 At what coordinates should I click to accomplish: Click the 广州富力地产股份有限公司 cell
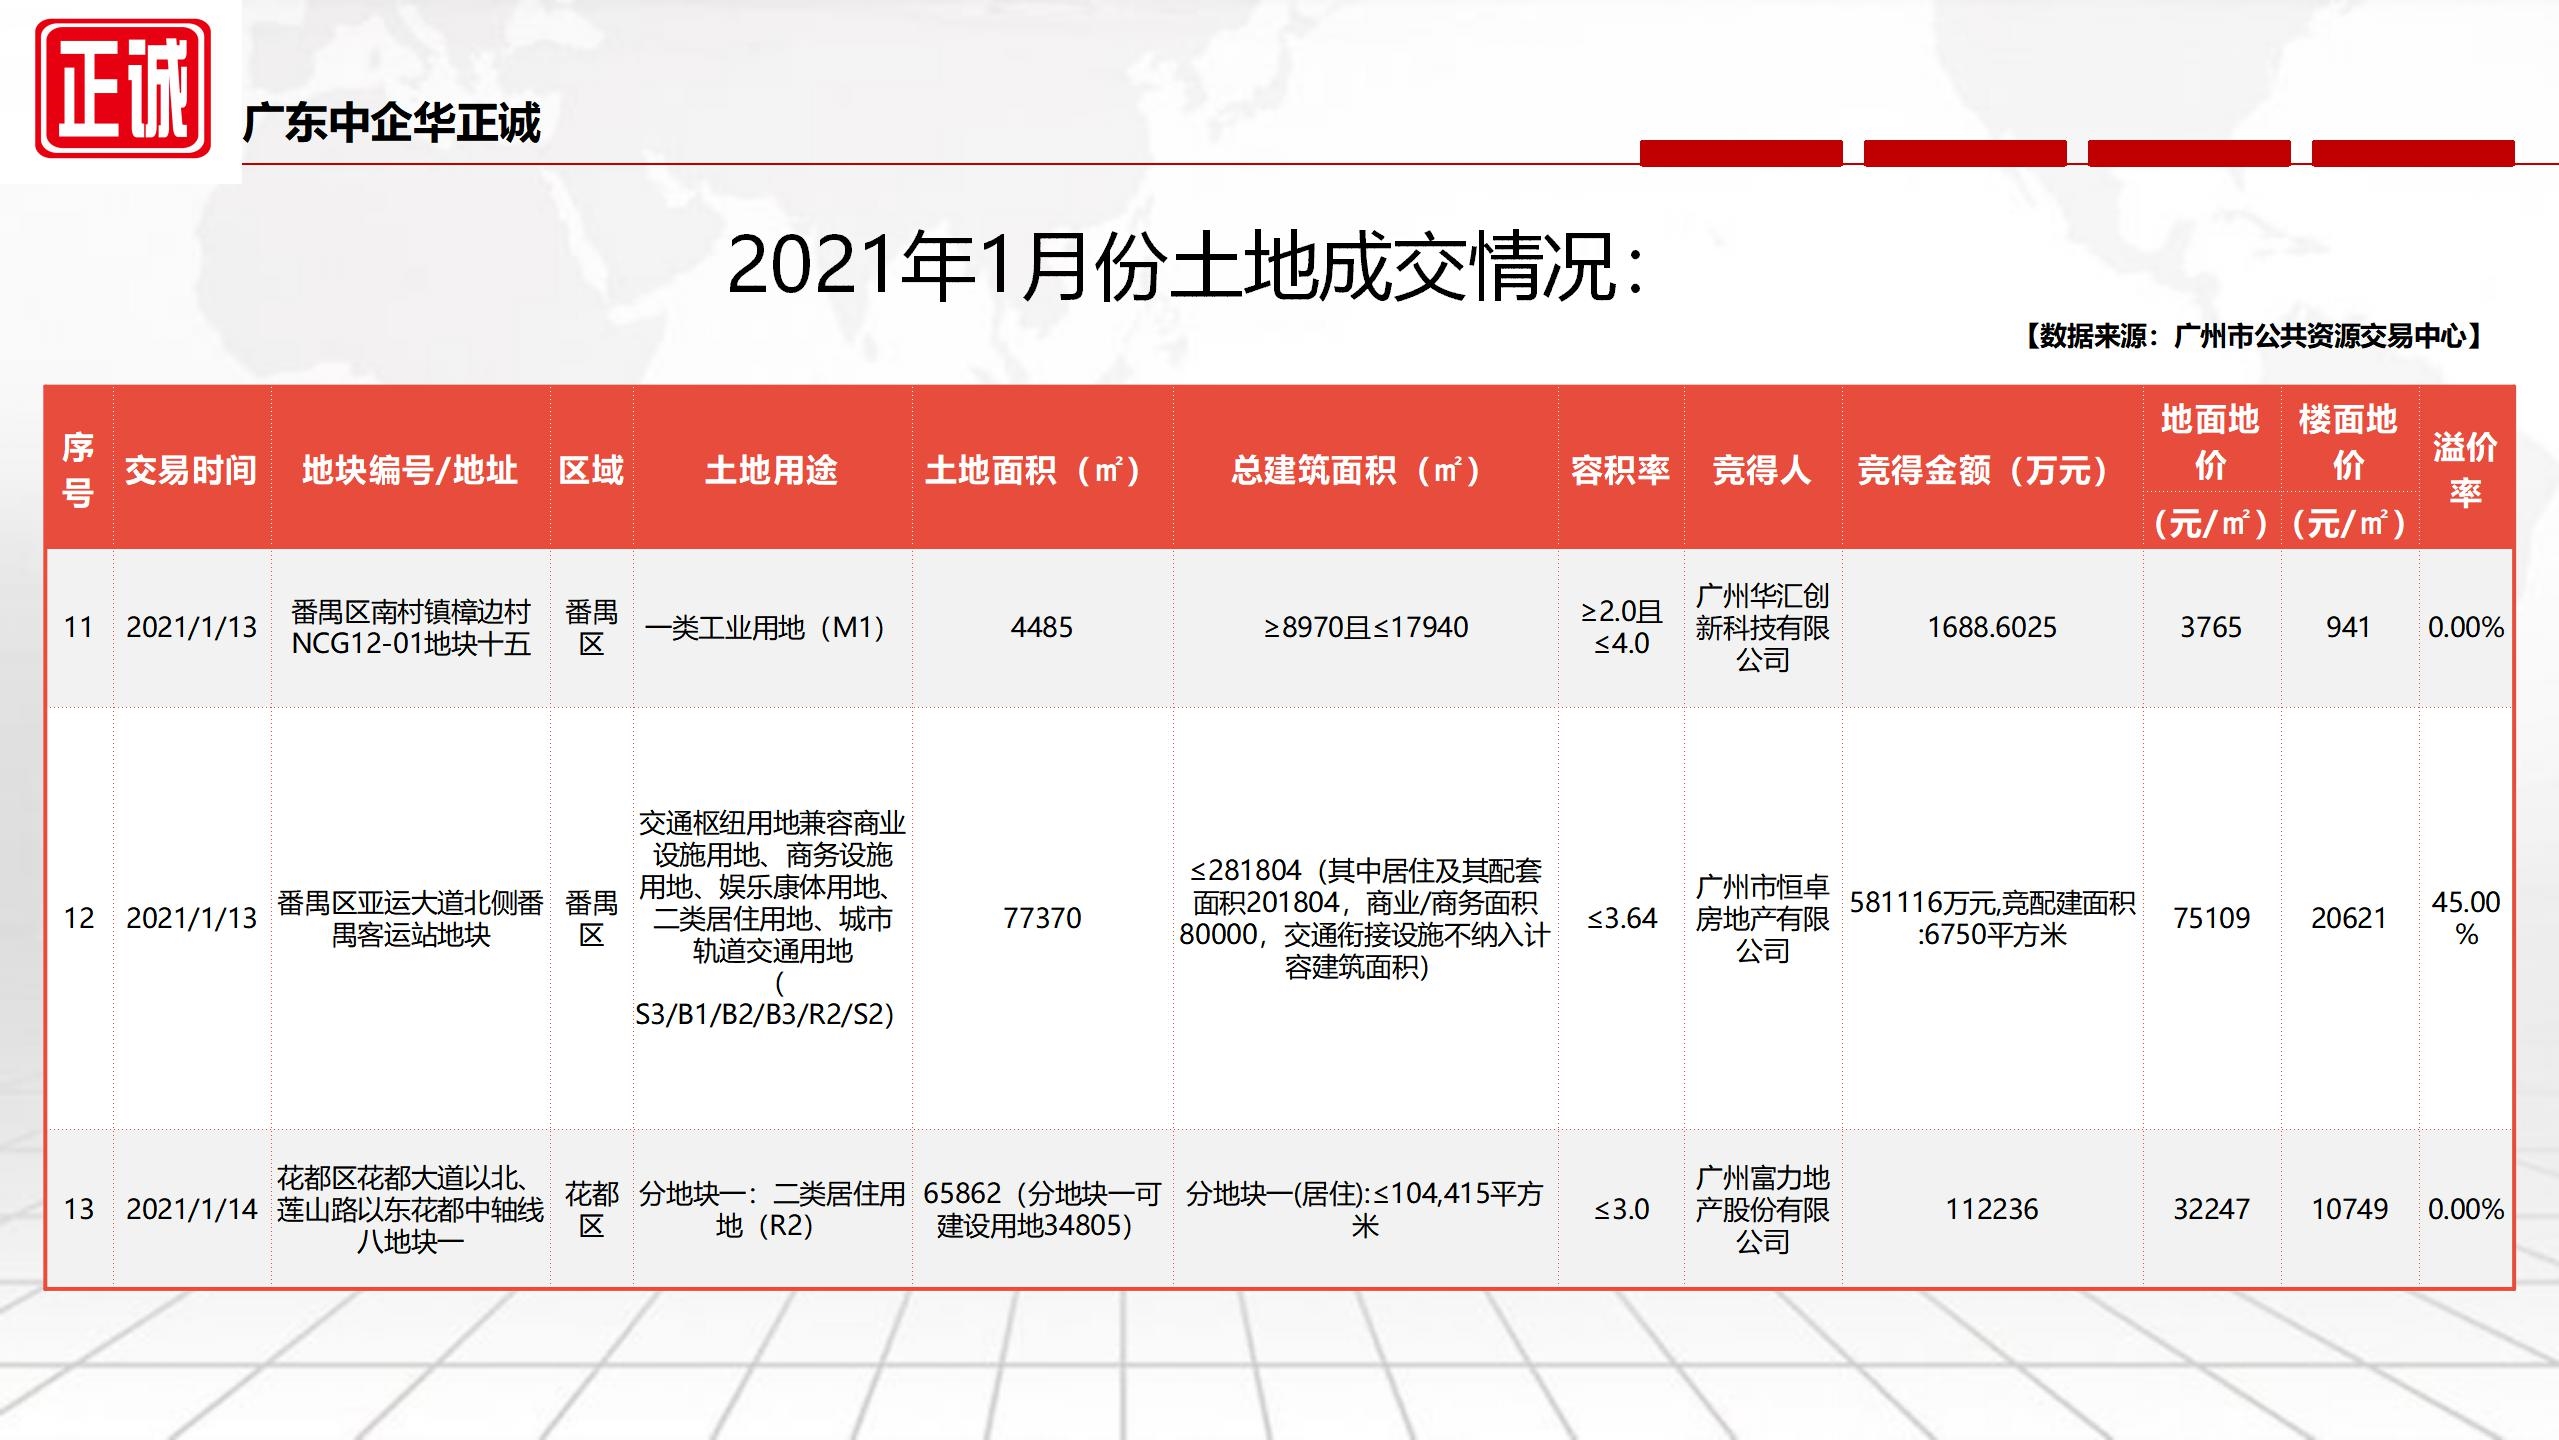(x=1762, y=1209)
